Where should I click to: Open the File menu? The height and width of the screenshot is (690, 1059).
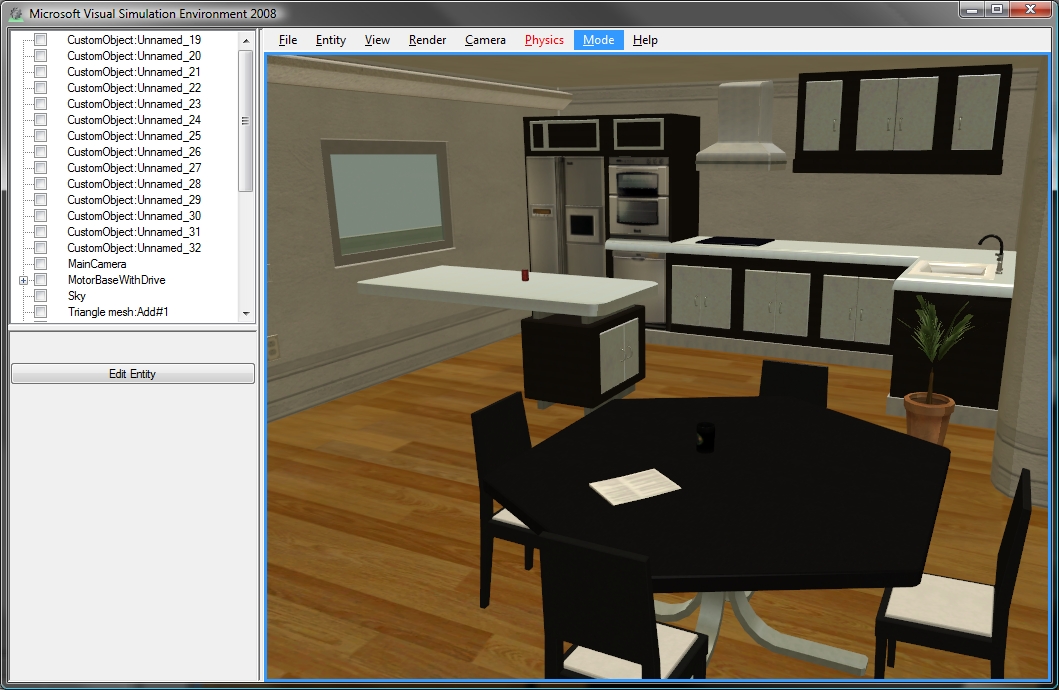(x=287, y=40)
